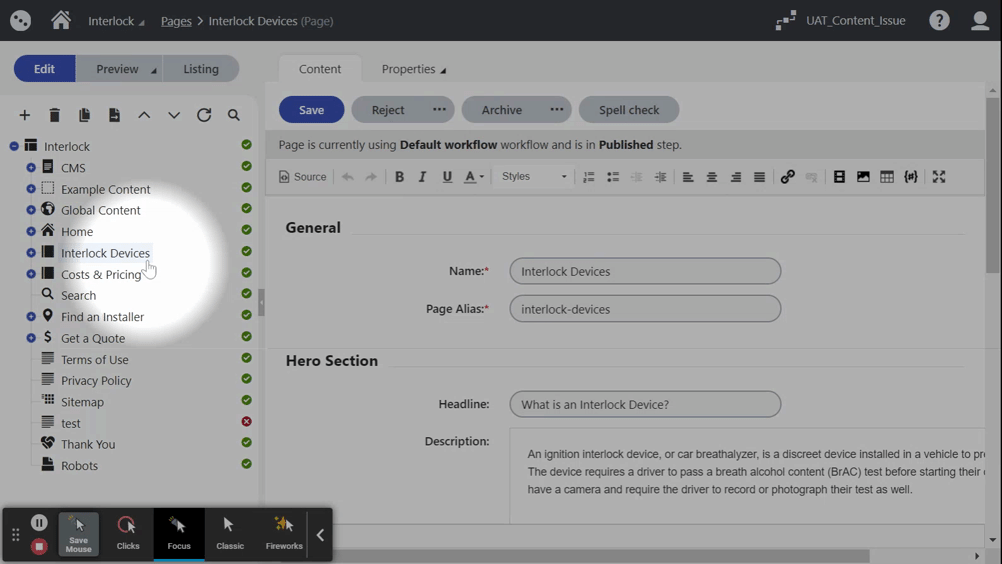The height and width of the screenshot is (564, 1002).
Task: Toggle underline formatting
Action: [447, 177]
